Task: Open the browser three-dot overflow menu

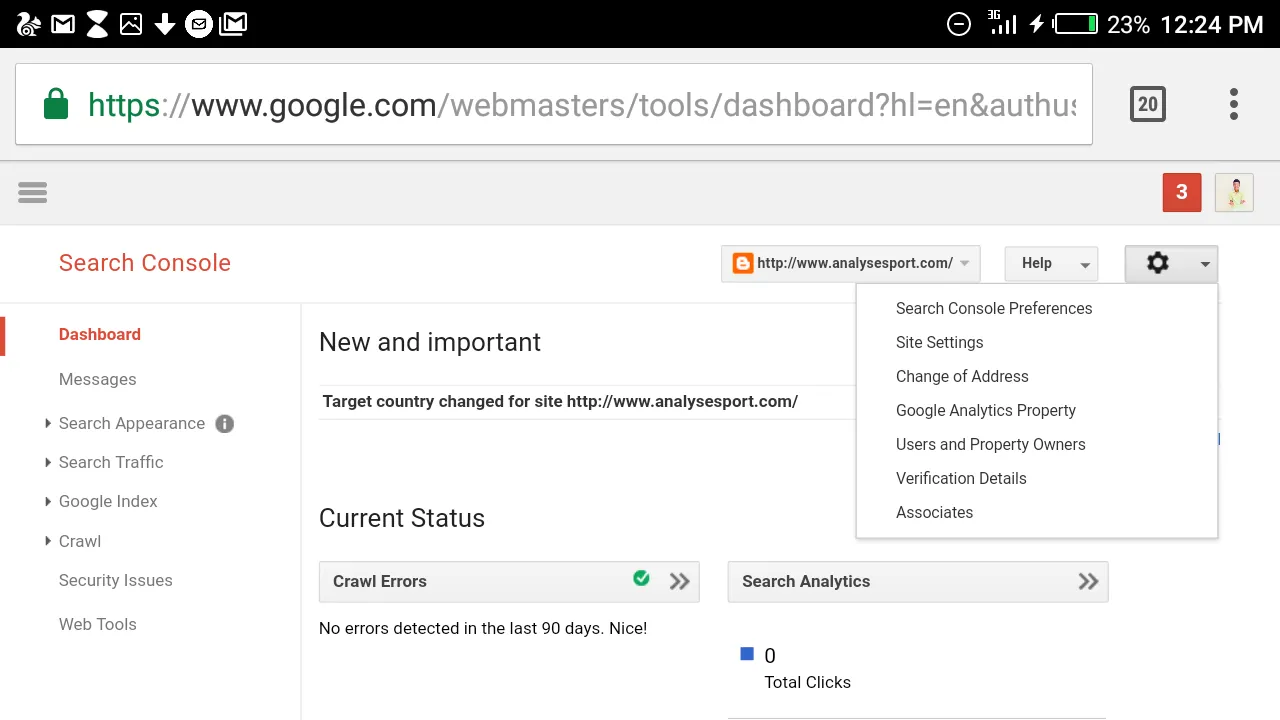Action: (x=1234, y=104)
